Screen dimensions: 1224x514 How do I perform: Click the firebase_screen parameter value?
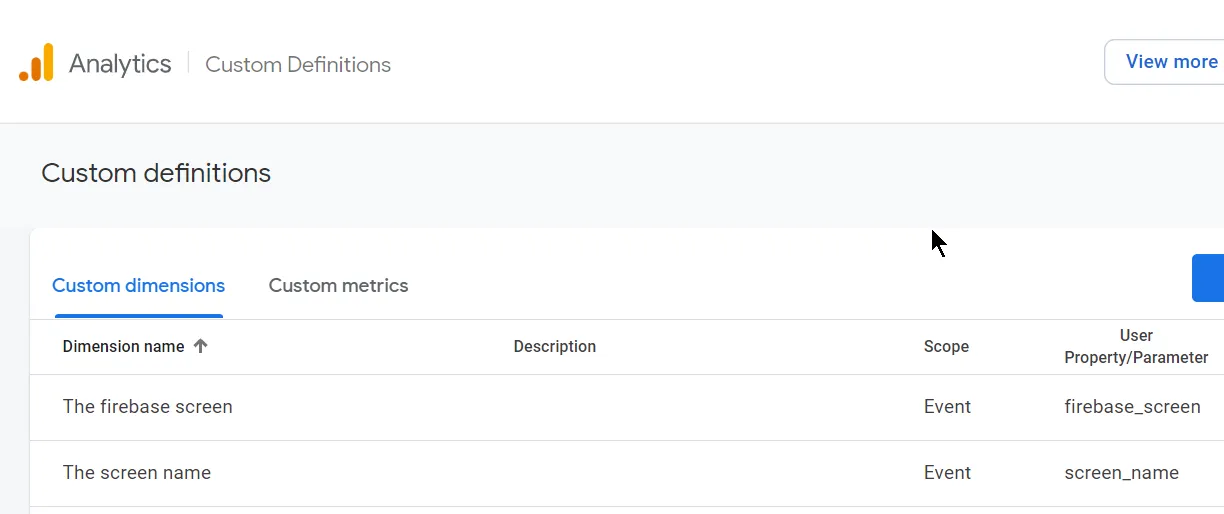[1132, 407]
